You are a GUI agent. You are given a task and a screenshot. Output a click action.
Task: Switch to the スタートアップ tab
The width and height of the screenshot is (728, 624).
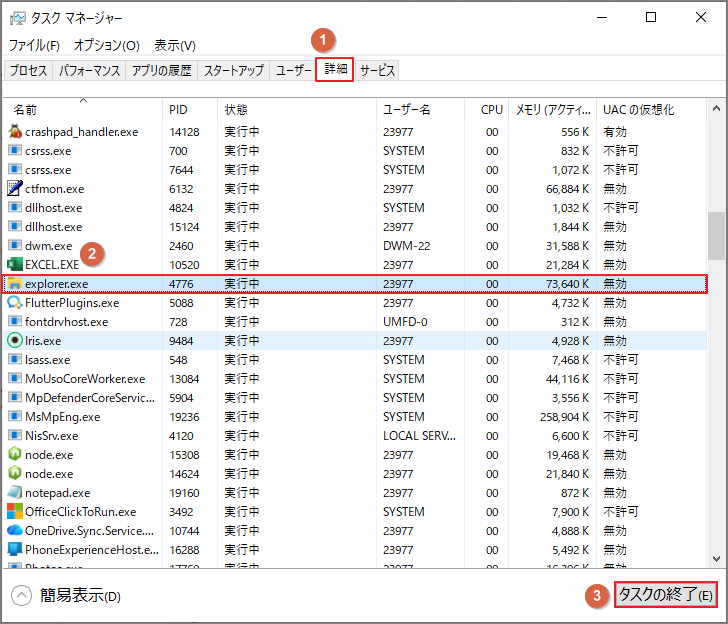234,71
